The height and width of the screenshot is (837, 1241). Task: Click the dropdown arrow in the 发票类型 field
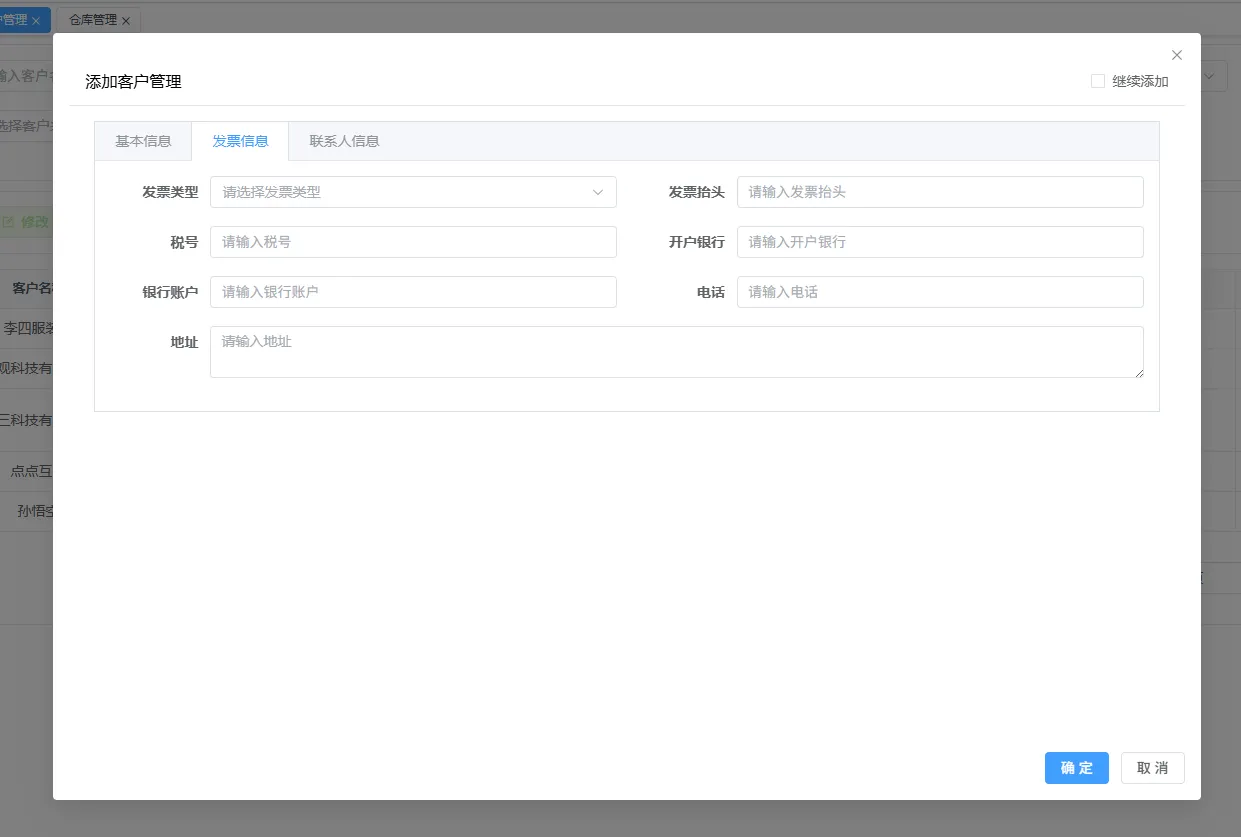pyautogui.click(x=598, y=192)
